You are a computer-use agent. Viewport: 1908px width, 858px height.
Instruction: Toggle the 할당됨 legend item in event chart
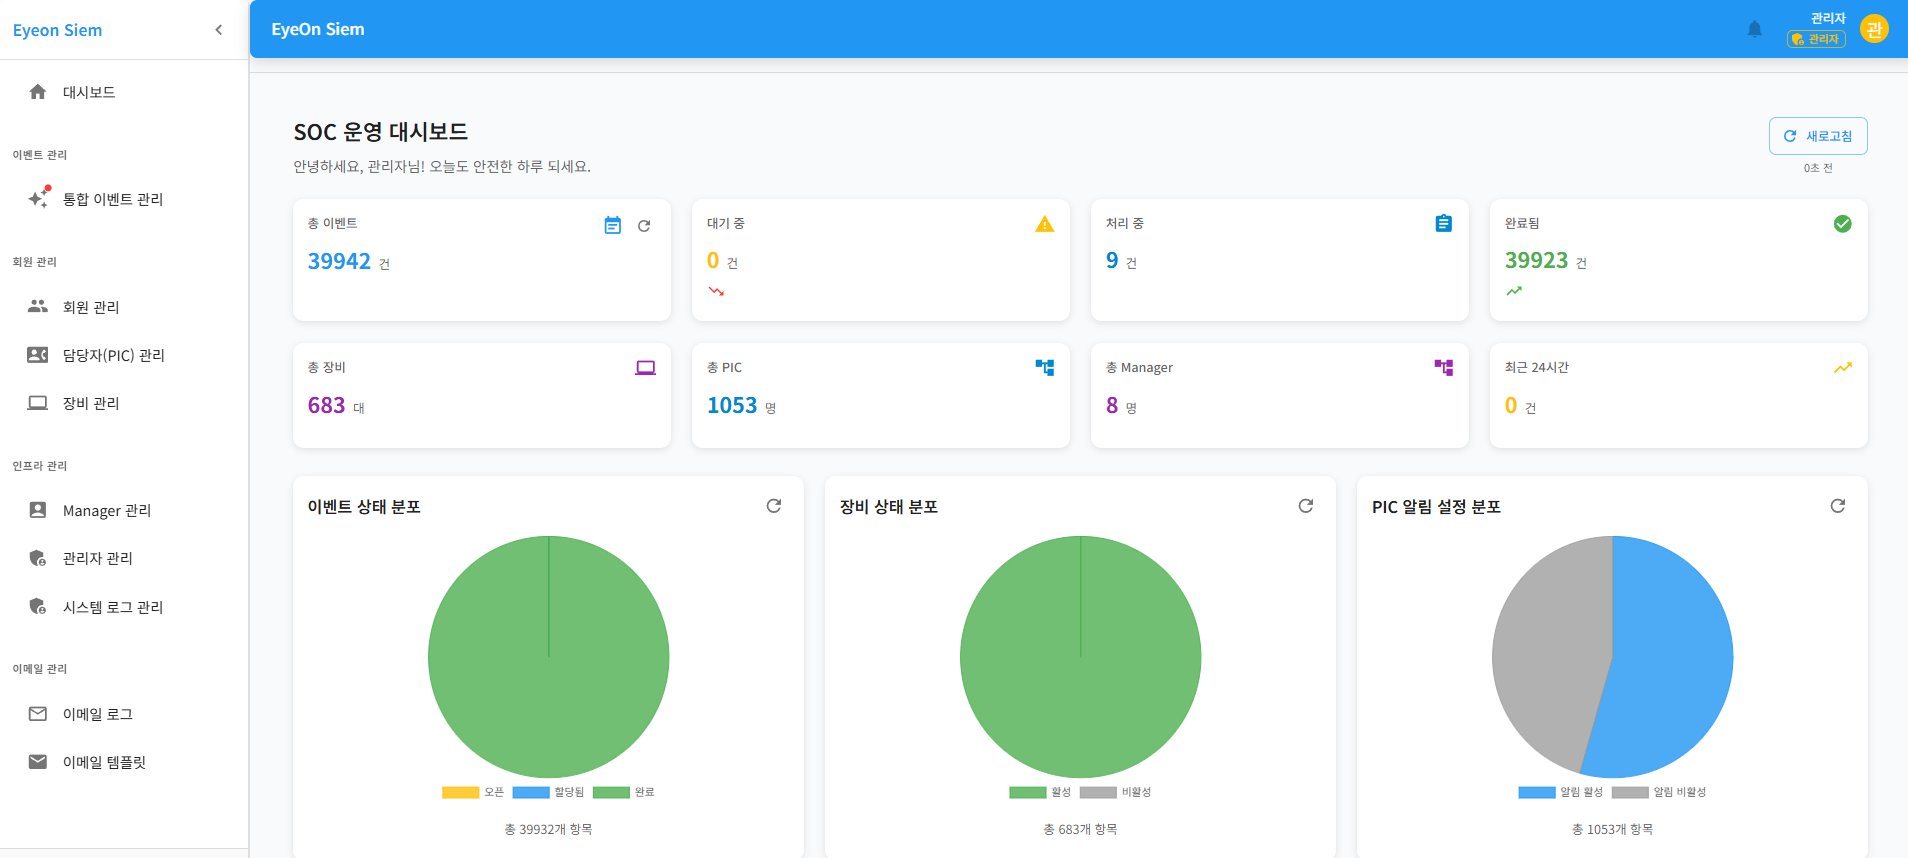548,792
